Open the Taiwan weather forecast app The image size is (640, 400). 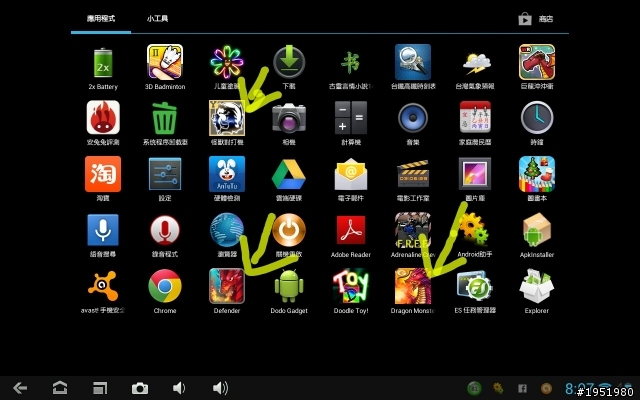click(475, 63)
